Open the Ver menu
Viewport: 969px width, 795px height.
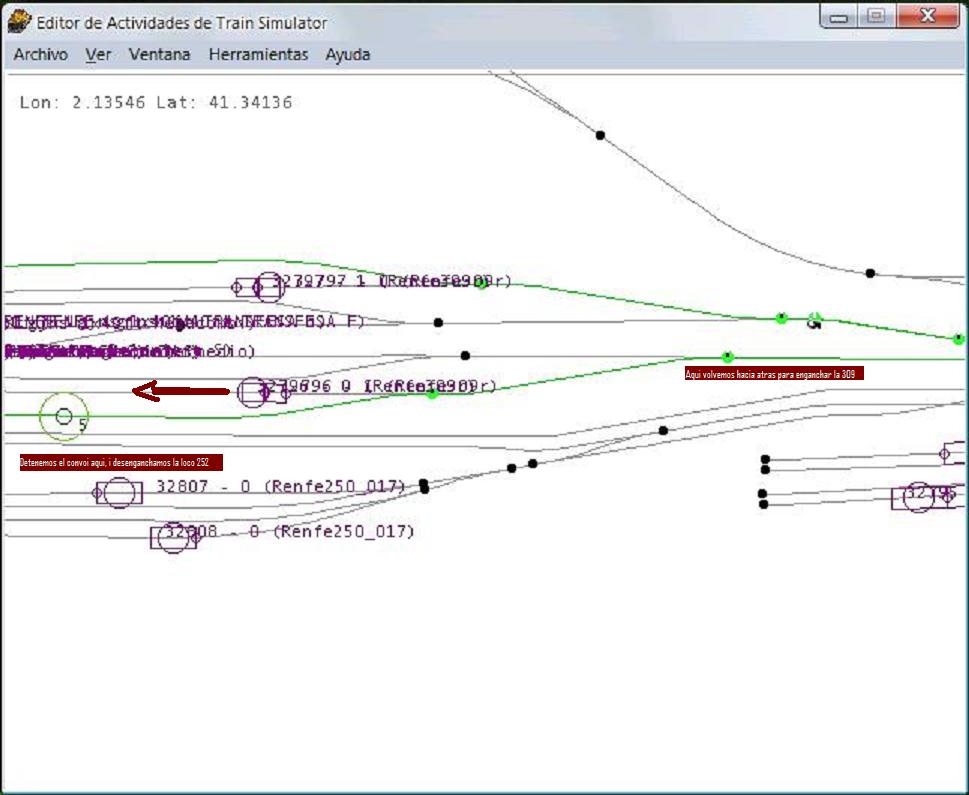pyautogui.click(x=98, y=55)
